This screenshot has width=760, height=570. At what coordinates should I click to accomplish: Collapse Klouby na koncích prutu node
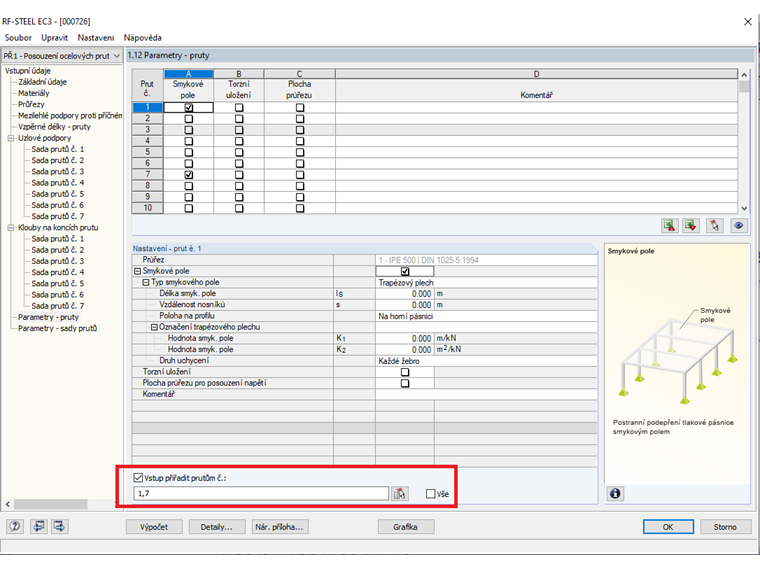coord(11,228)
